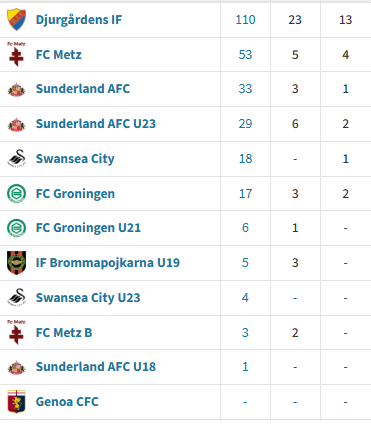Open the Djurgårdens IF club link
Viewport: 371px width, 426px height.
[x=79, y=20]
